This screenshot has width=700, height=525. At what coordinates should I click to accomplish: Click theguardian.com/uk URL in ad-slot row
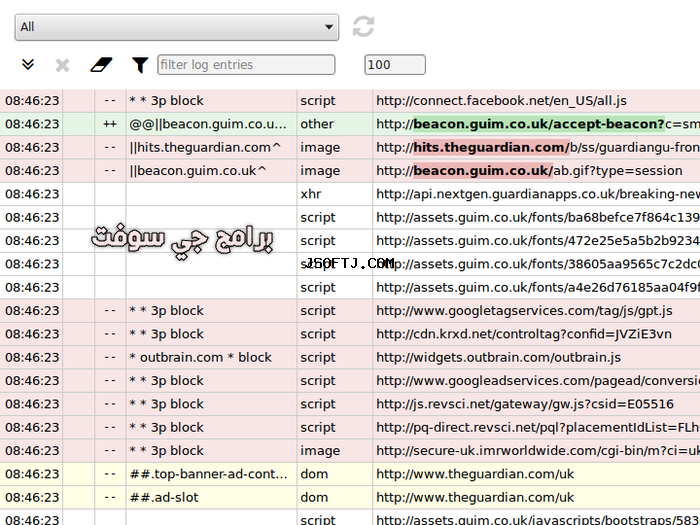click(x=475, y=497)
